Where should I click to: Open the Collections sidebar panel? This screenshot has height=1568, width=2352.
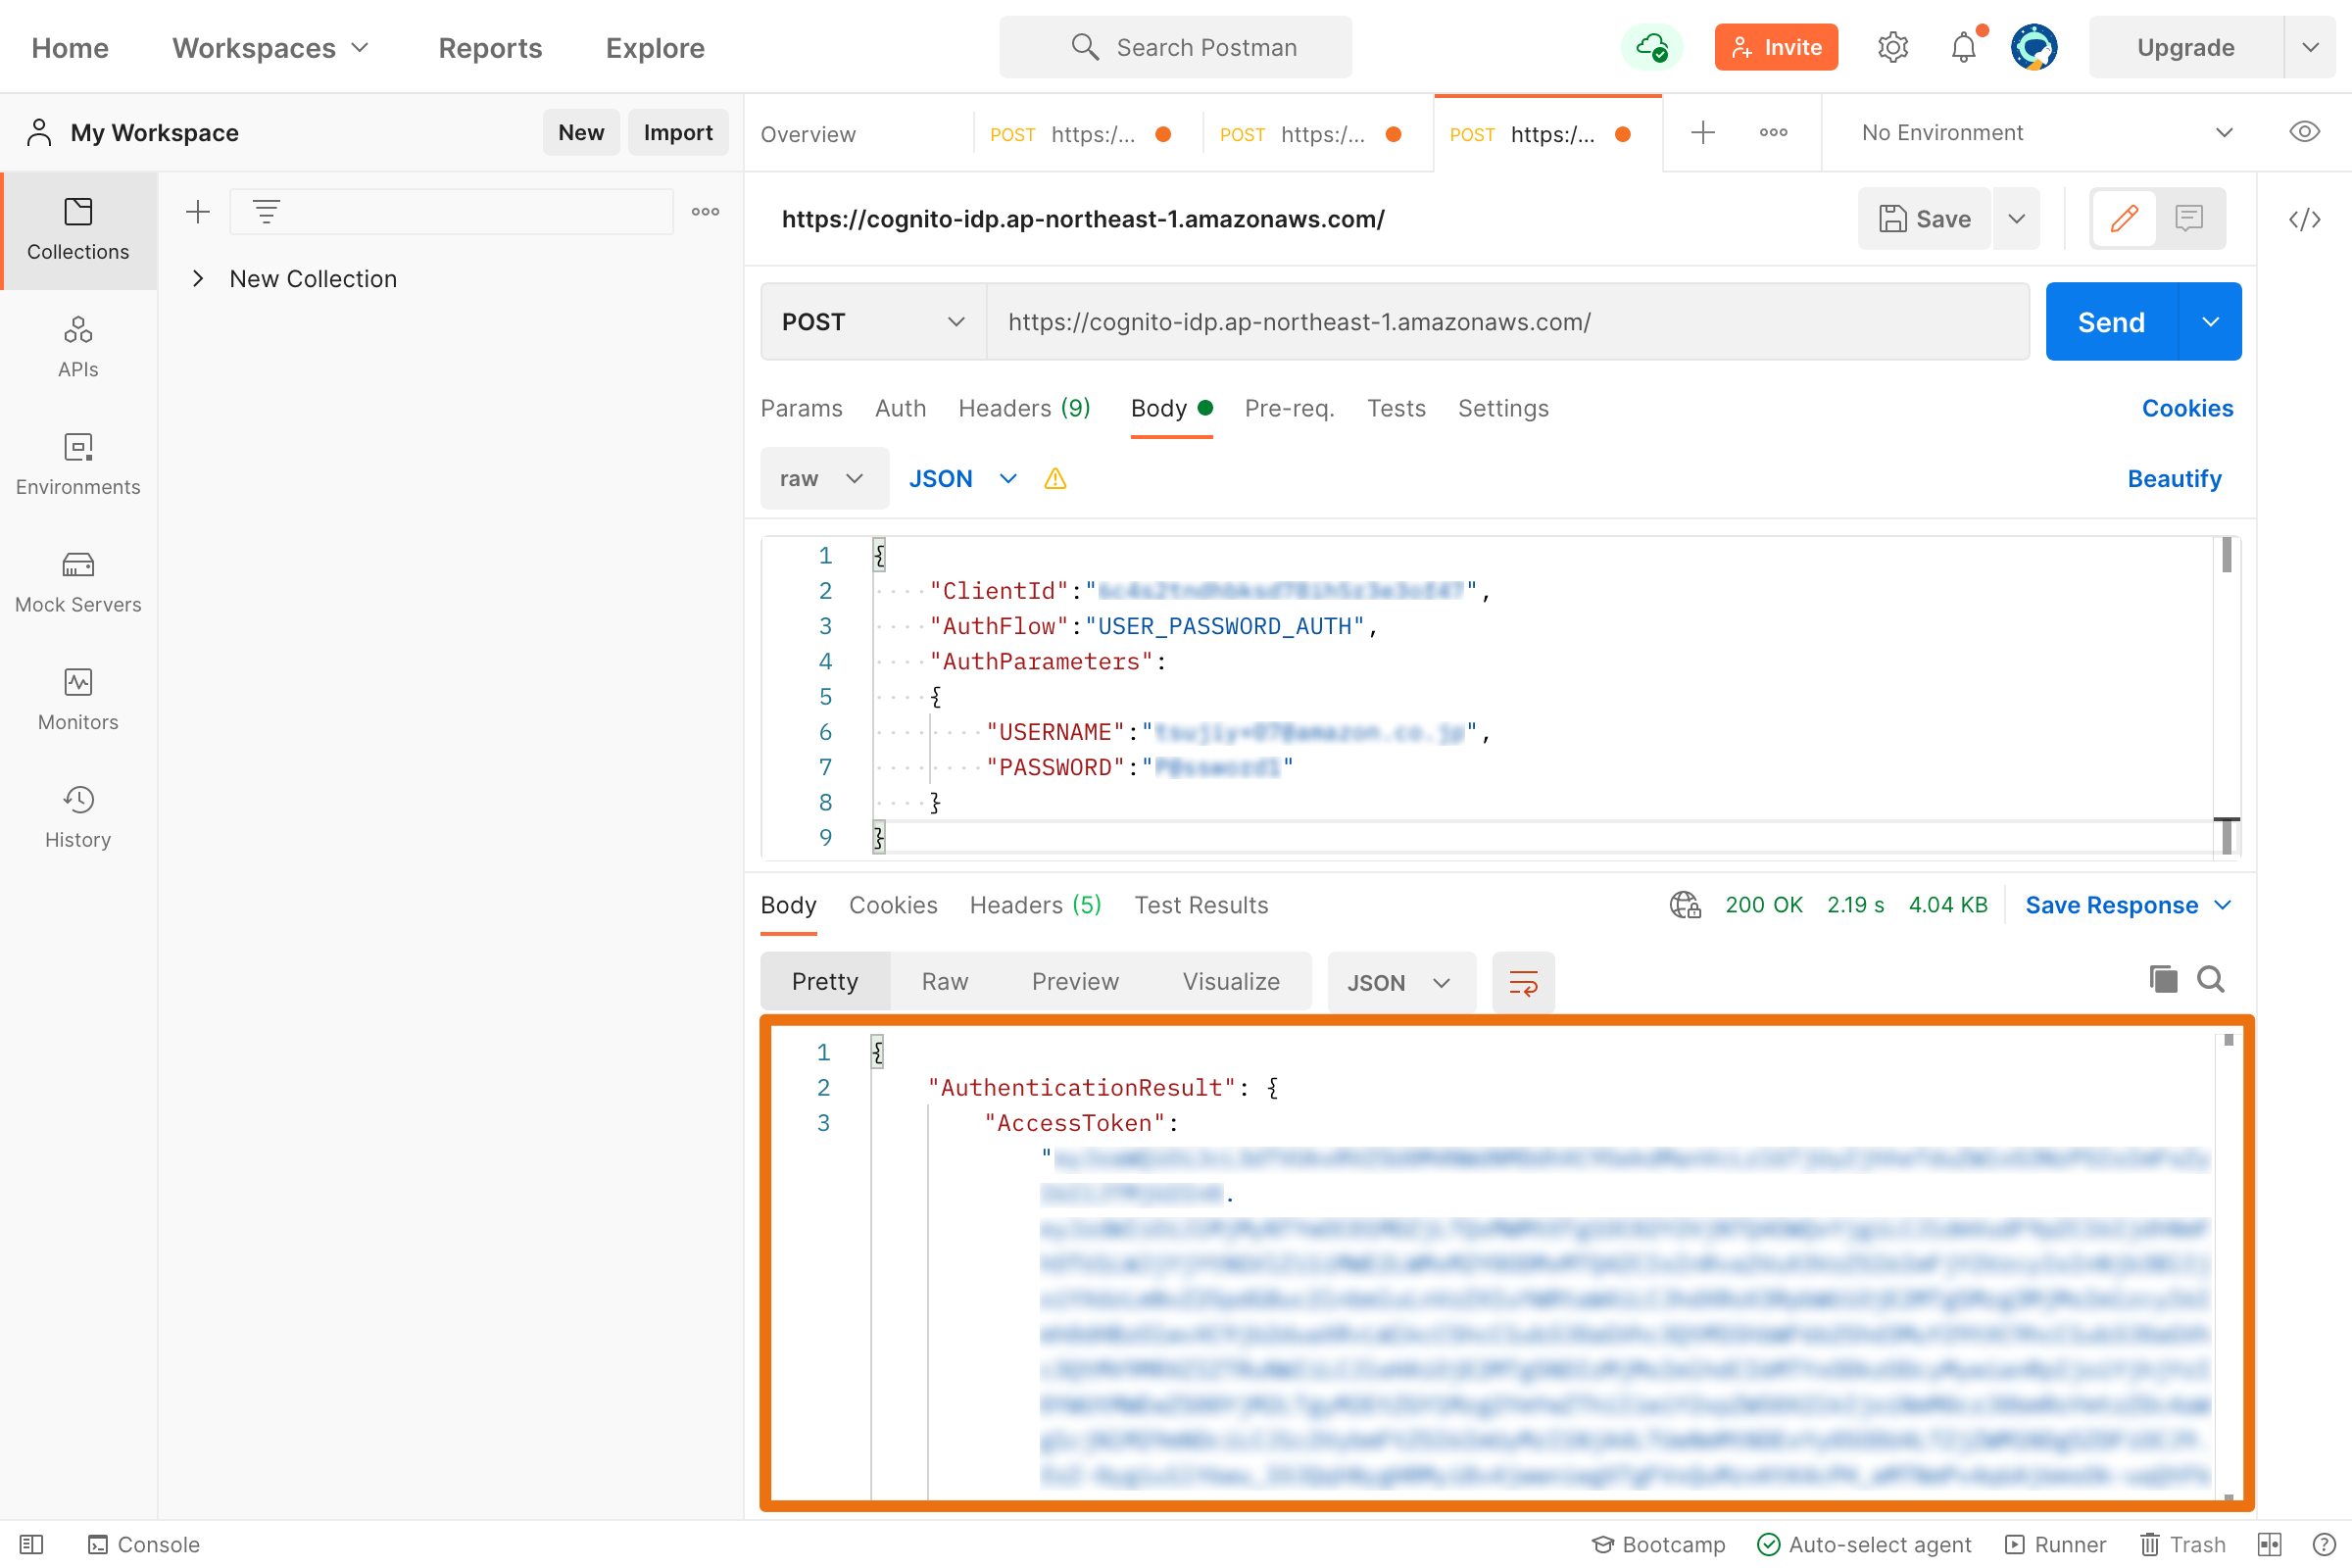click(78, 230)
